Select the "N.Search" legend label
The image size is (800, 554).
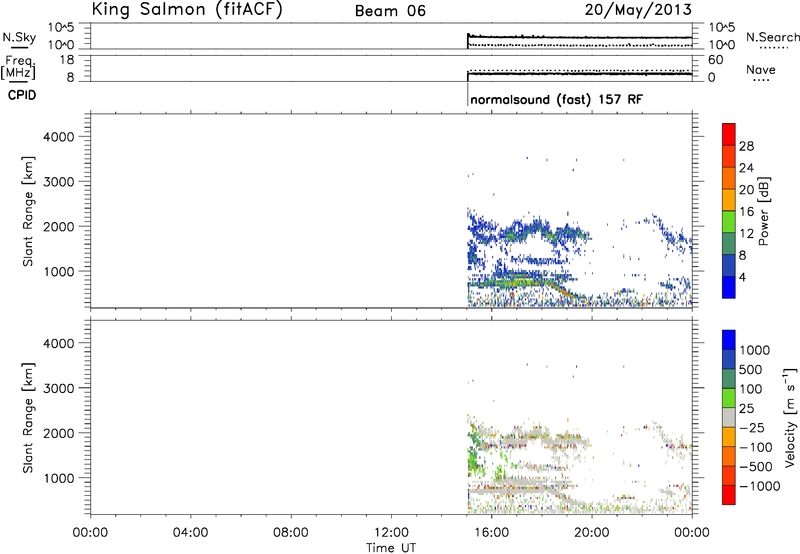tap(772, 37)
